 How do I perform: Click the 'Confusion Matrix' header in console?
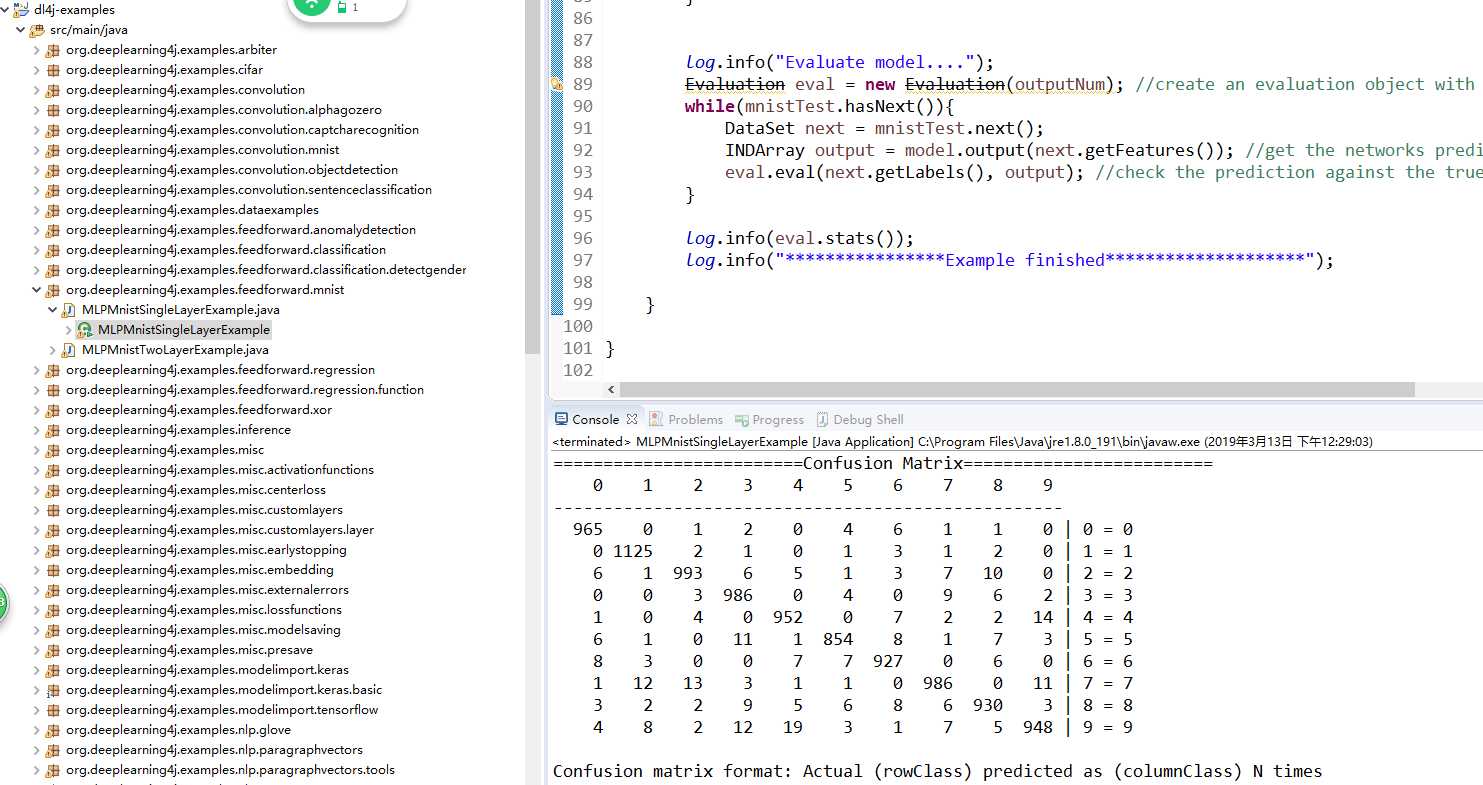coord(883,463)
